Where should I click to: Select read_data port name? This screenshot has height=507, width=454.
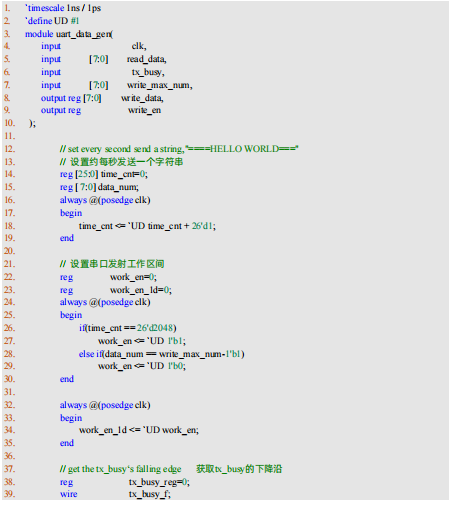click(x=146, y=59)
